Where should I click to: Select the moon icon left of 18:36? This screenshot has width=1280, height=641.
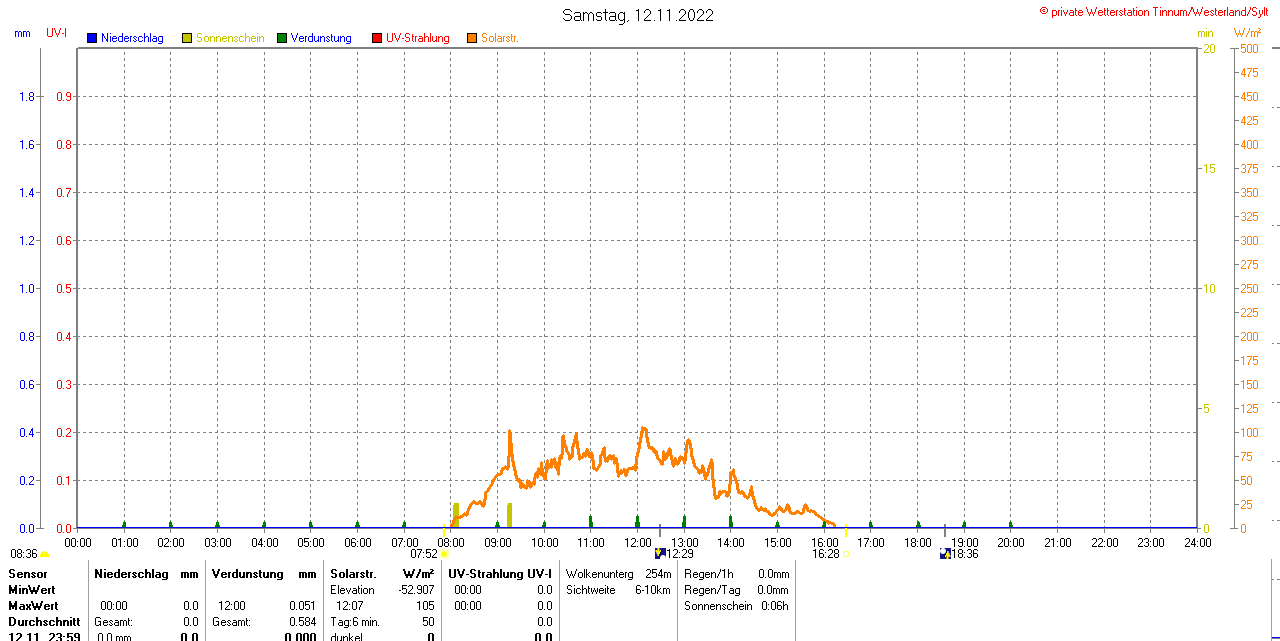coord(945,553)
